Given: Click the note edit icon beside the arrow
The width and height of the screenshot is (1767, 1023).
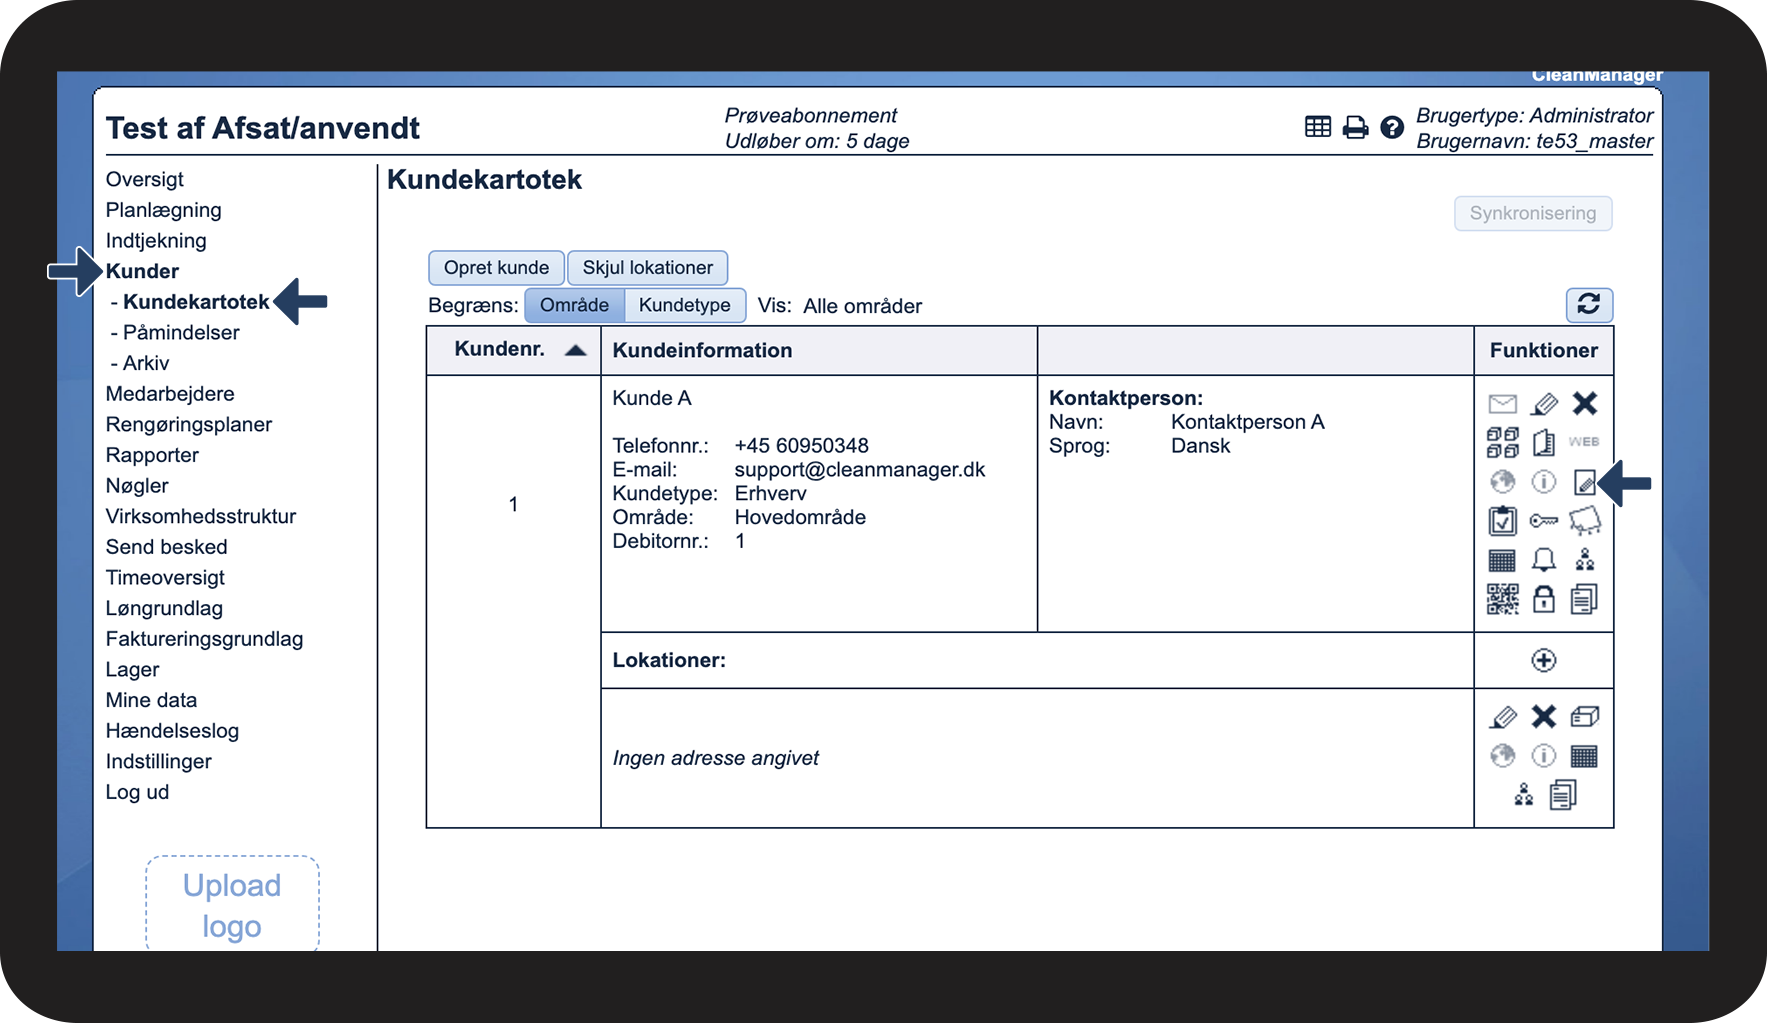Looking at the screenshot, I should click(x=1584, y=482).
